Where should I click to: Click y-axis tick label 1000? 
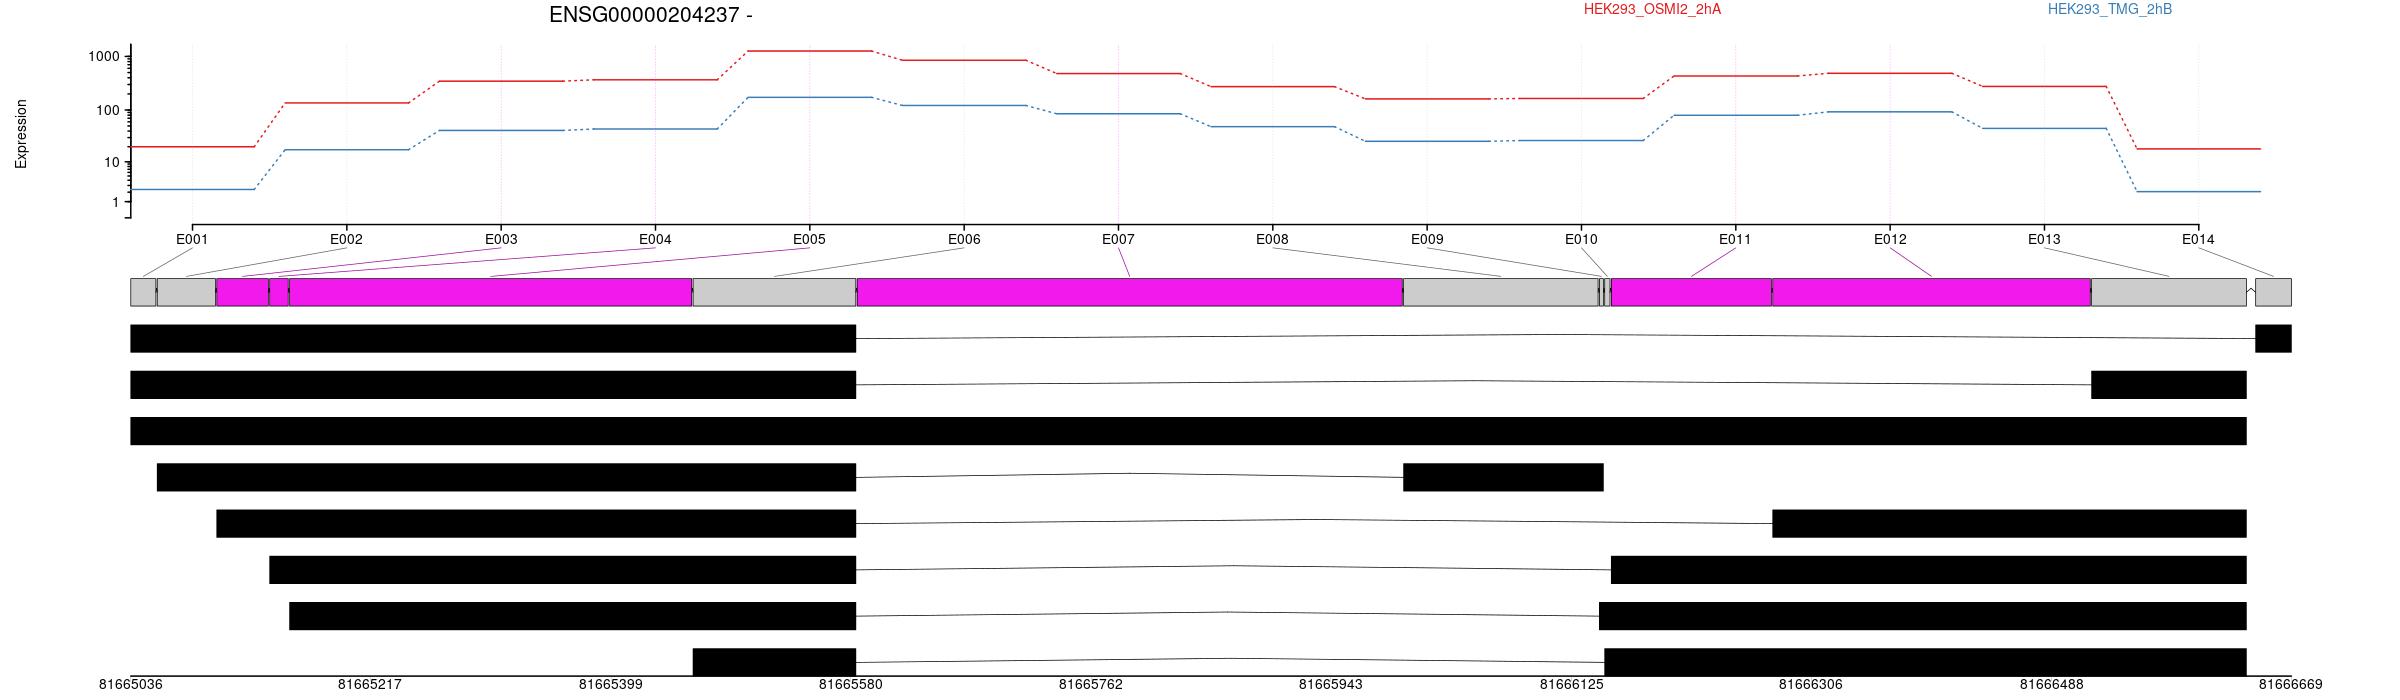click(104, 57)
